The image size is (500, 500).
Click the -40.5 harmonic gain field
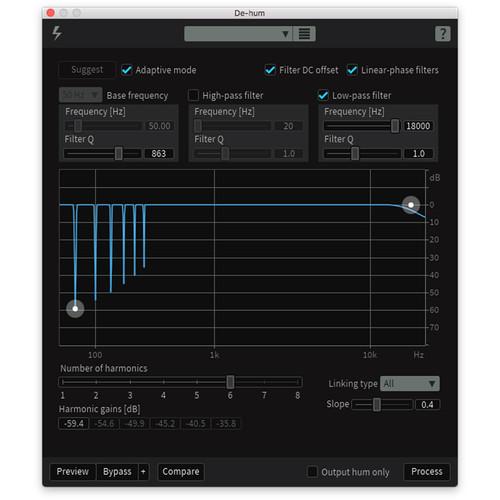196,424
